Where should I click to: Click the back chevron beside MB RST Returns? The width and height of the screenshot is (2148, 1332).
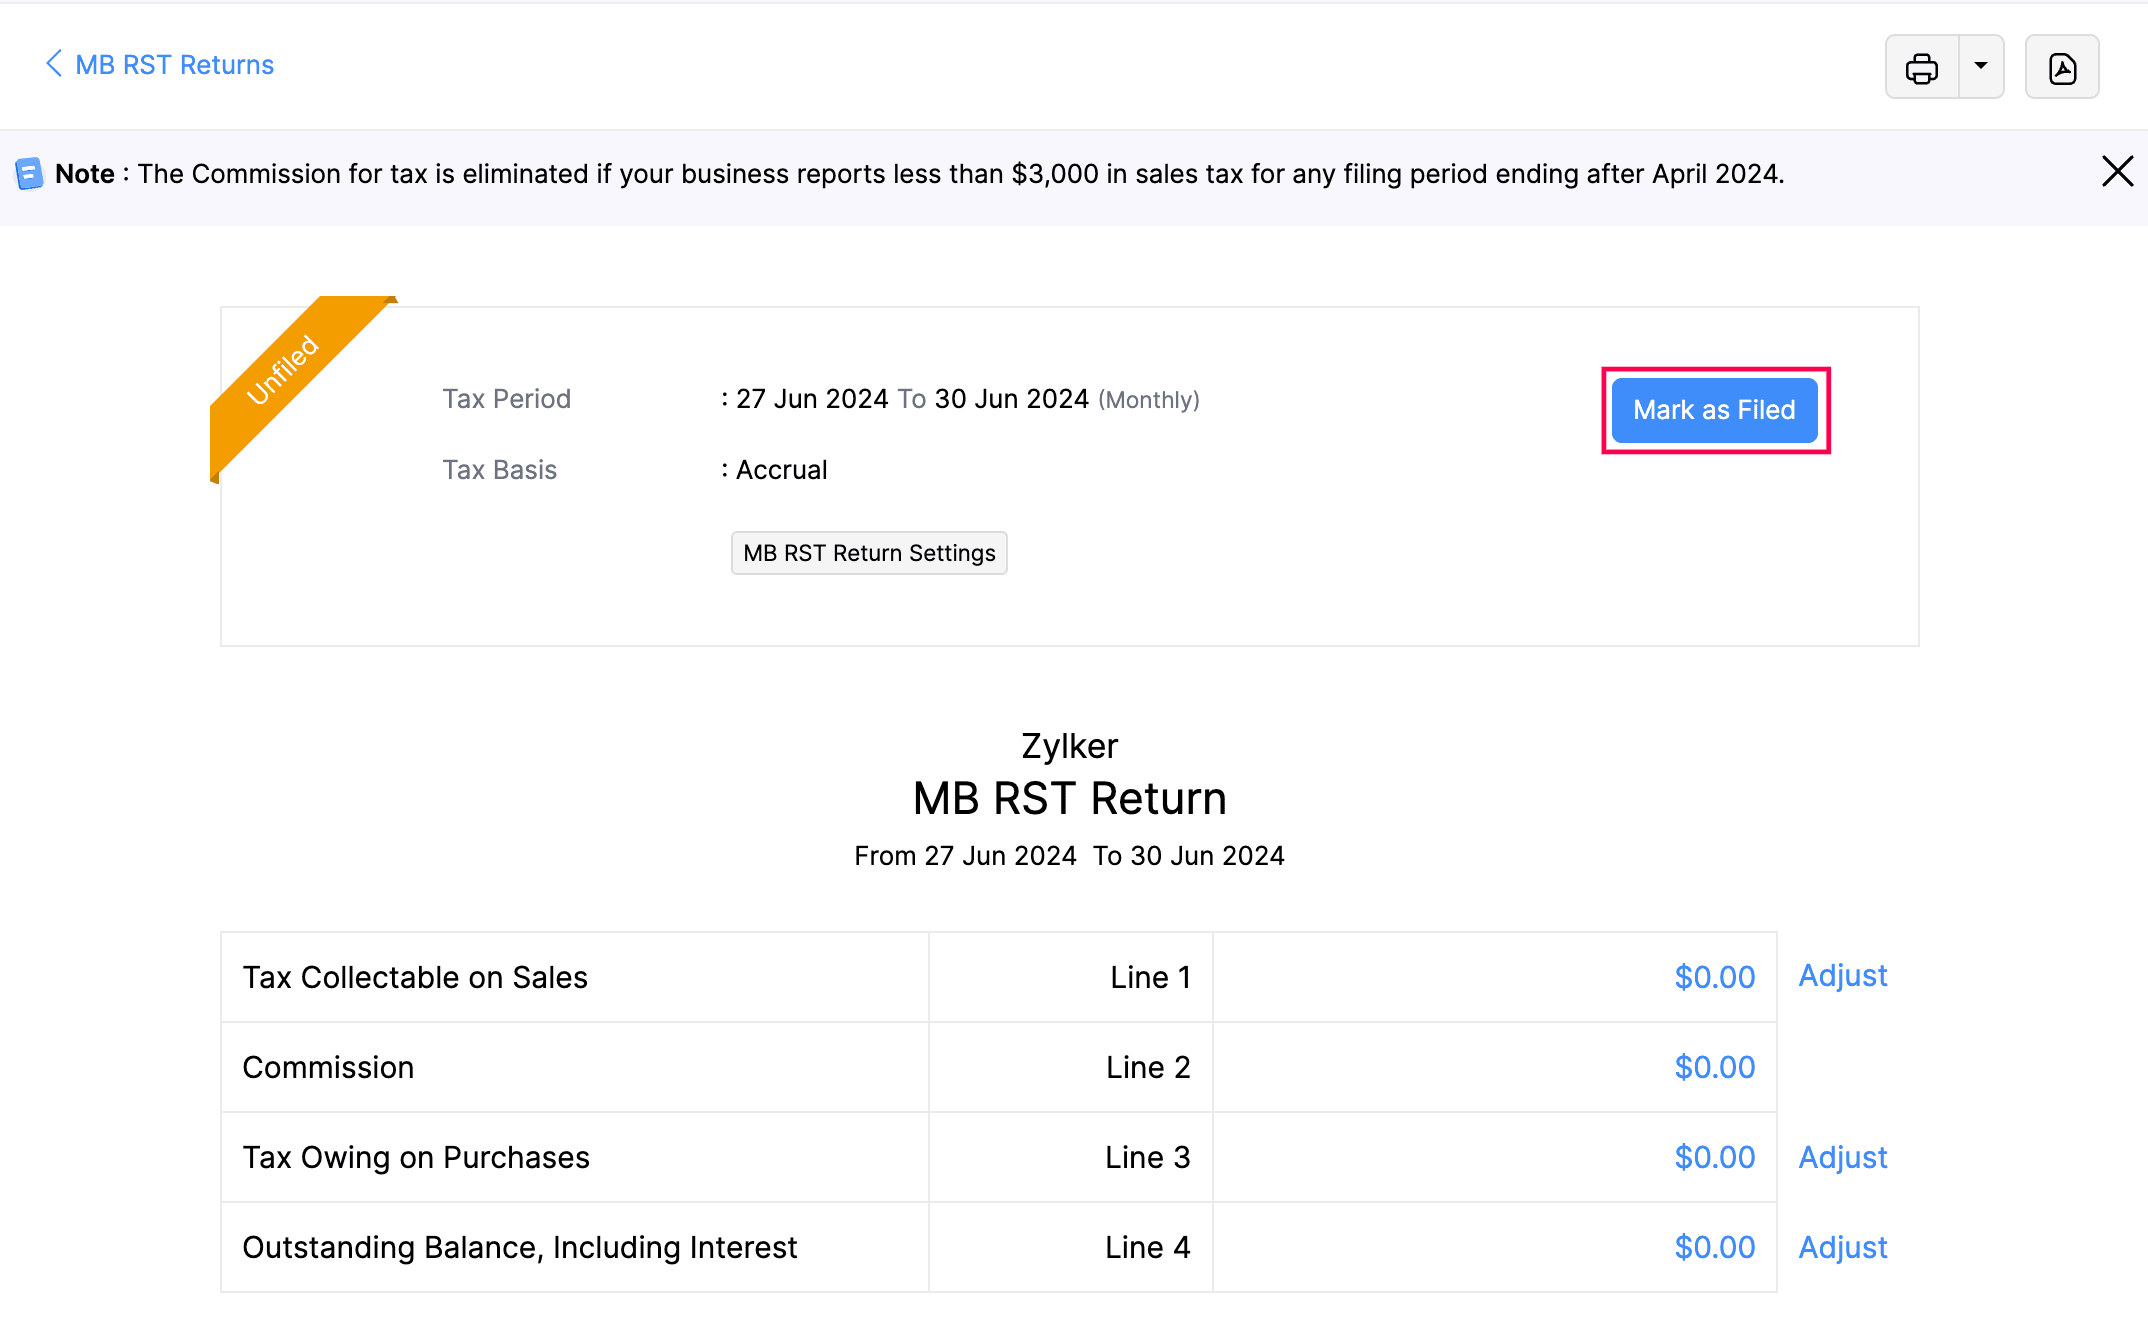54,63
